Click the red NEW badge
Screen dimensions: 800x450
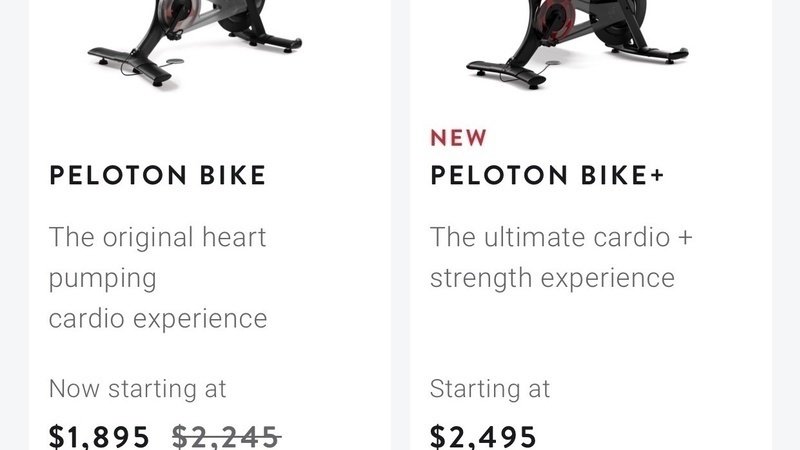459,137
